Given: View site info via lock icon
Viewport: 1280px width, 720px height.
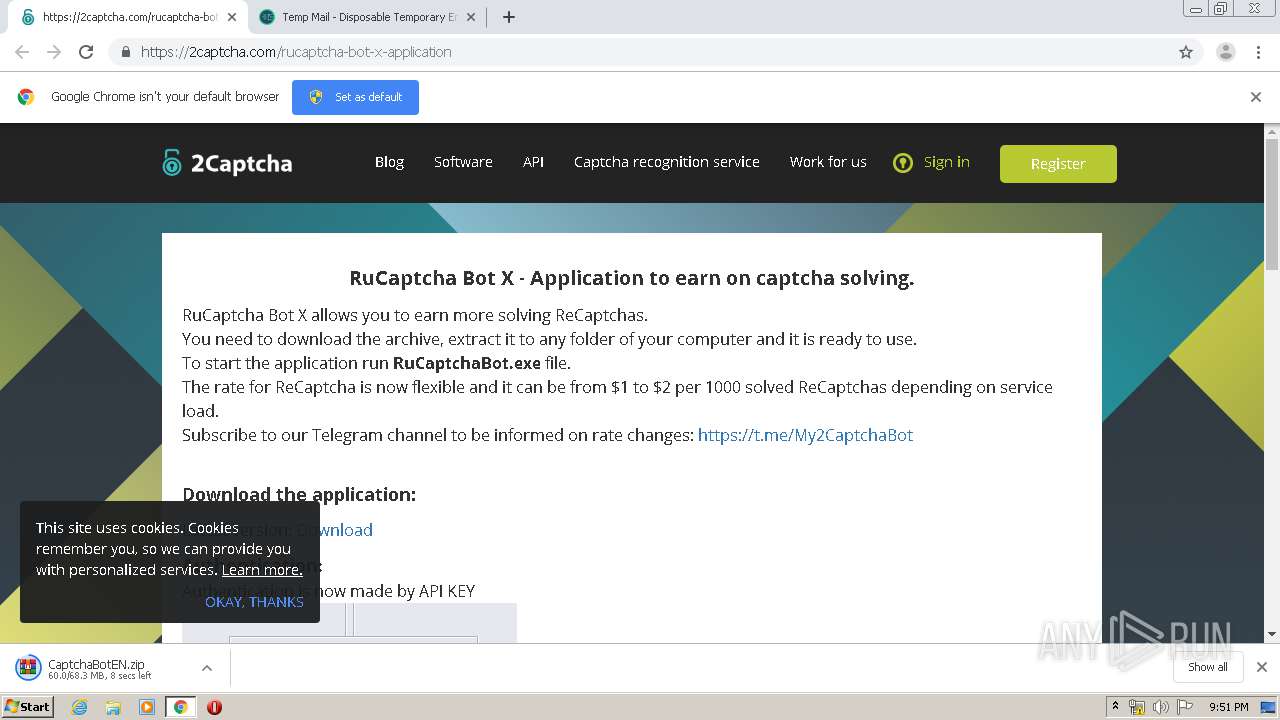Looking at the screenshot, I should click(x=125, y=52).
